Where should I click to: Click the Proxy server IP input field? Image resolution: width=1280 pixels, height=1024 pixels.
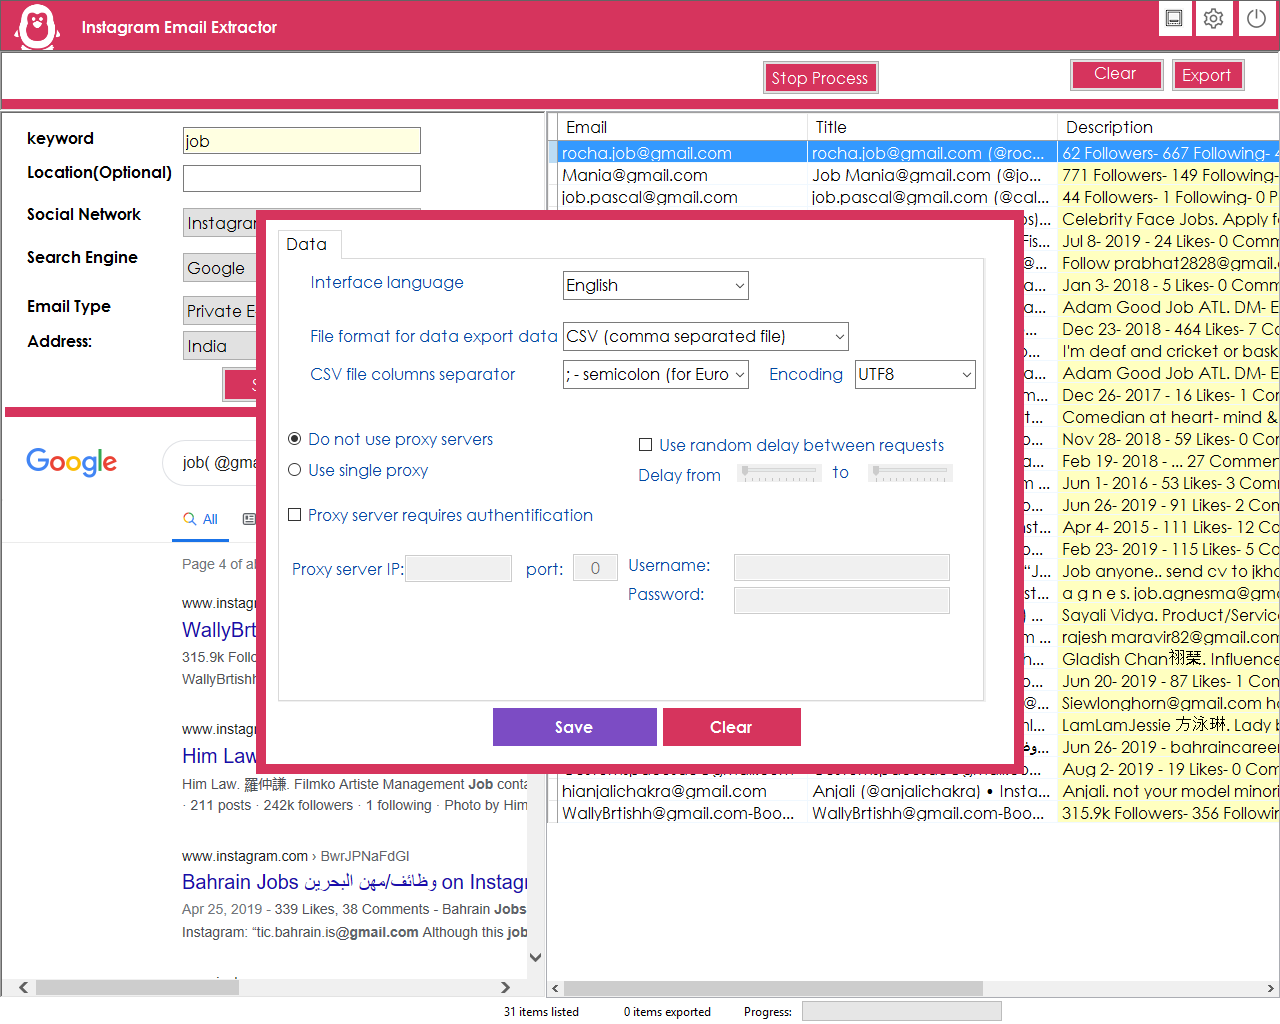tap(458, 569)
